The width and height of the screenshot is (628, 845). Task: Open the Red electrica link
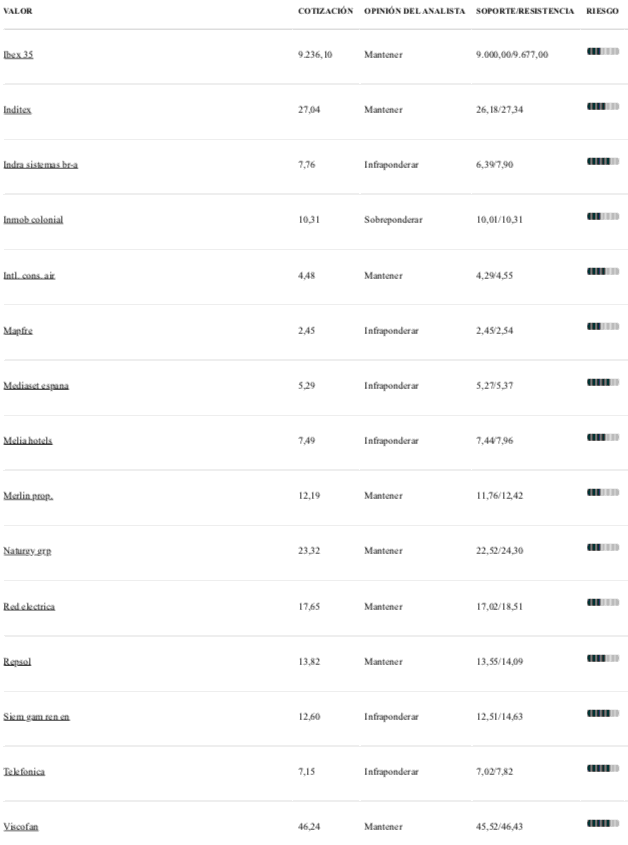(29, 606)
